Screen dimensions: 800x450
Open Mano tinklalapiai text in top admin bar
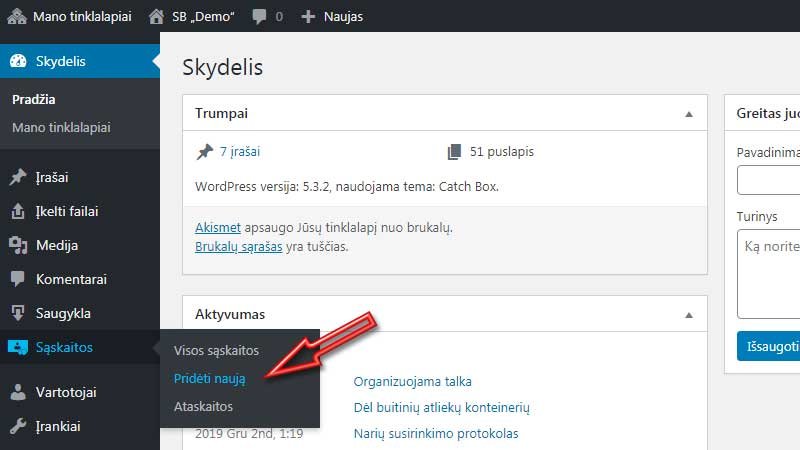pos(82,16)
